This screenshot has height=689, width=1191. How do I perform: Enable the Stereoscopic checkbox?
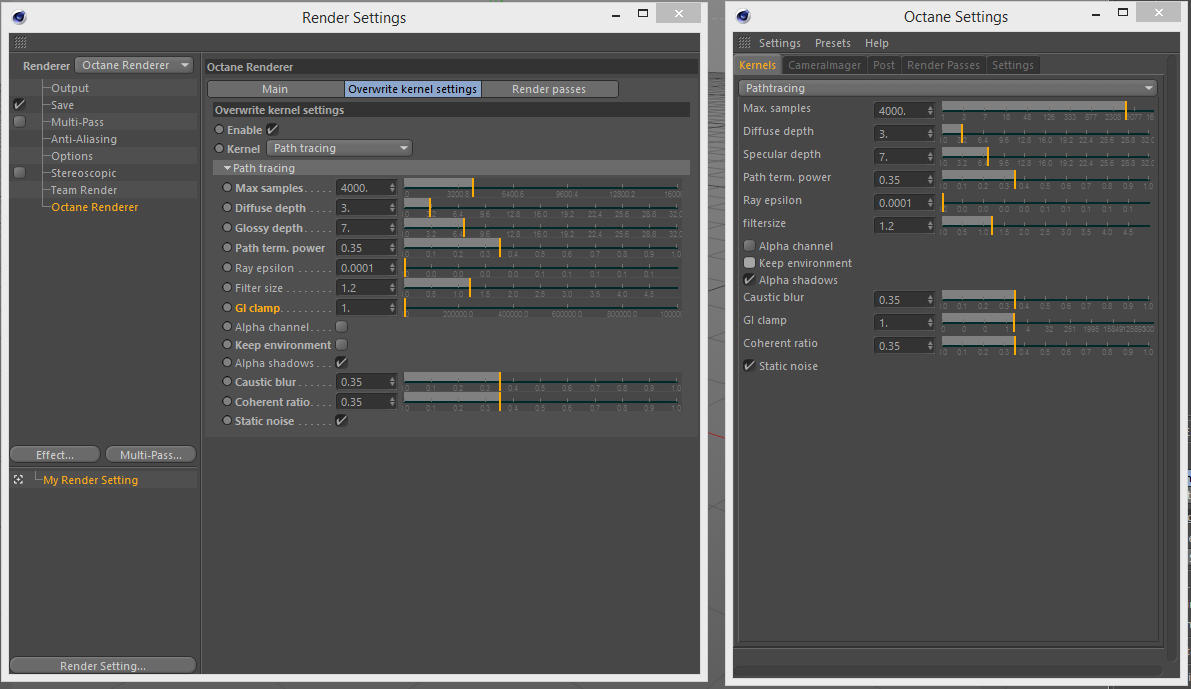(20, 172)
